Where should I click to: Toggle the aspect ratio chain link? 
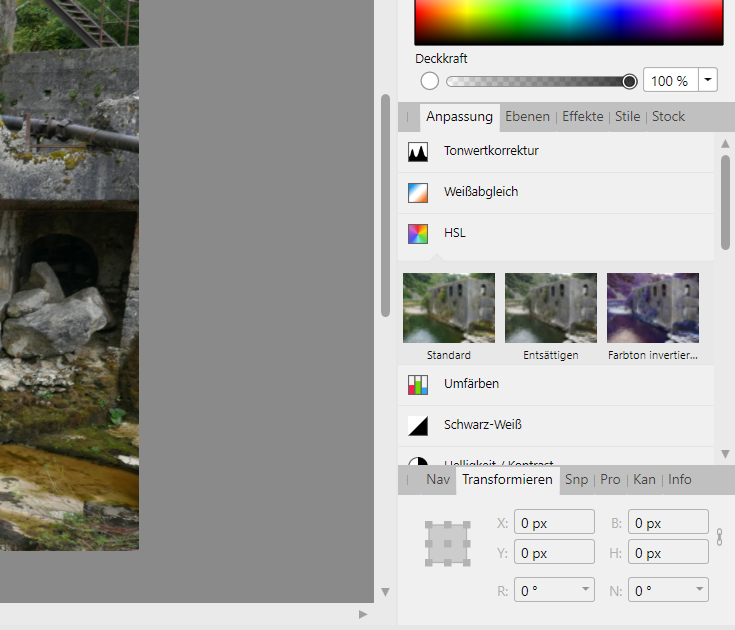pos(720,537)
